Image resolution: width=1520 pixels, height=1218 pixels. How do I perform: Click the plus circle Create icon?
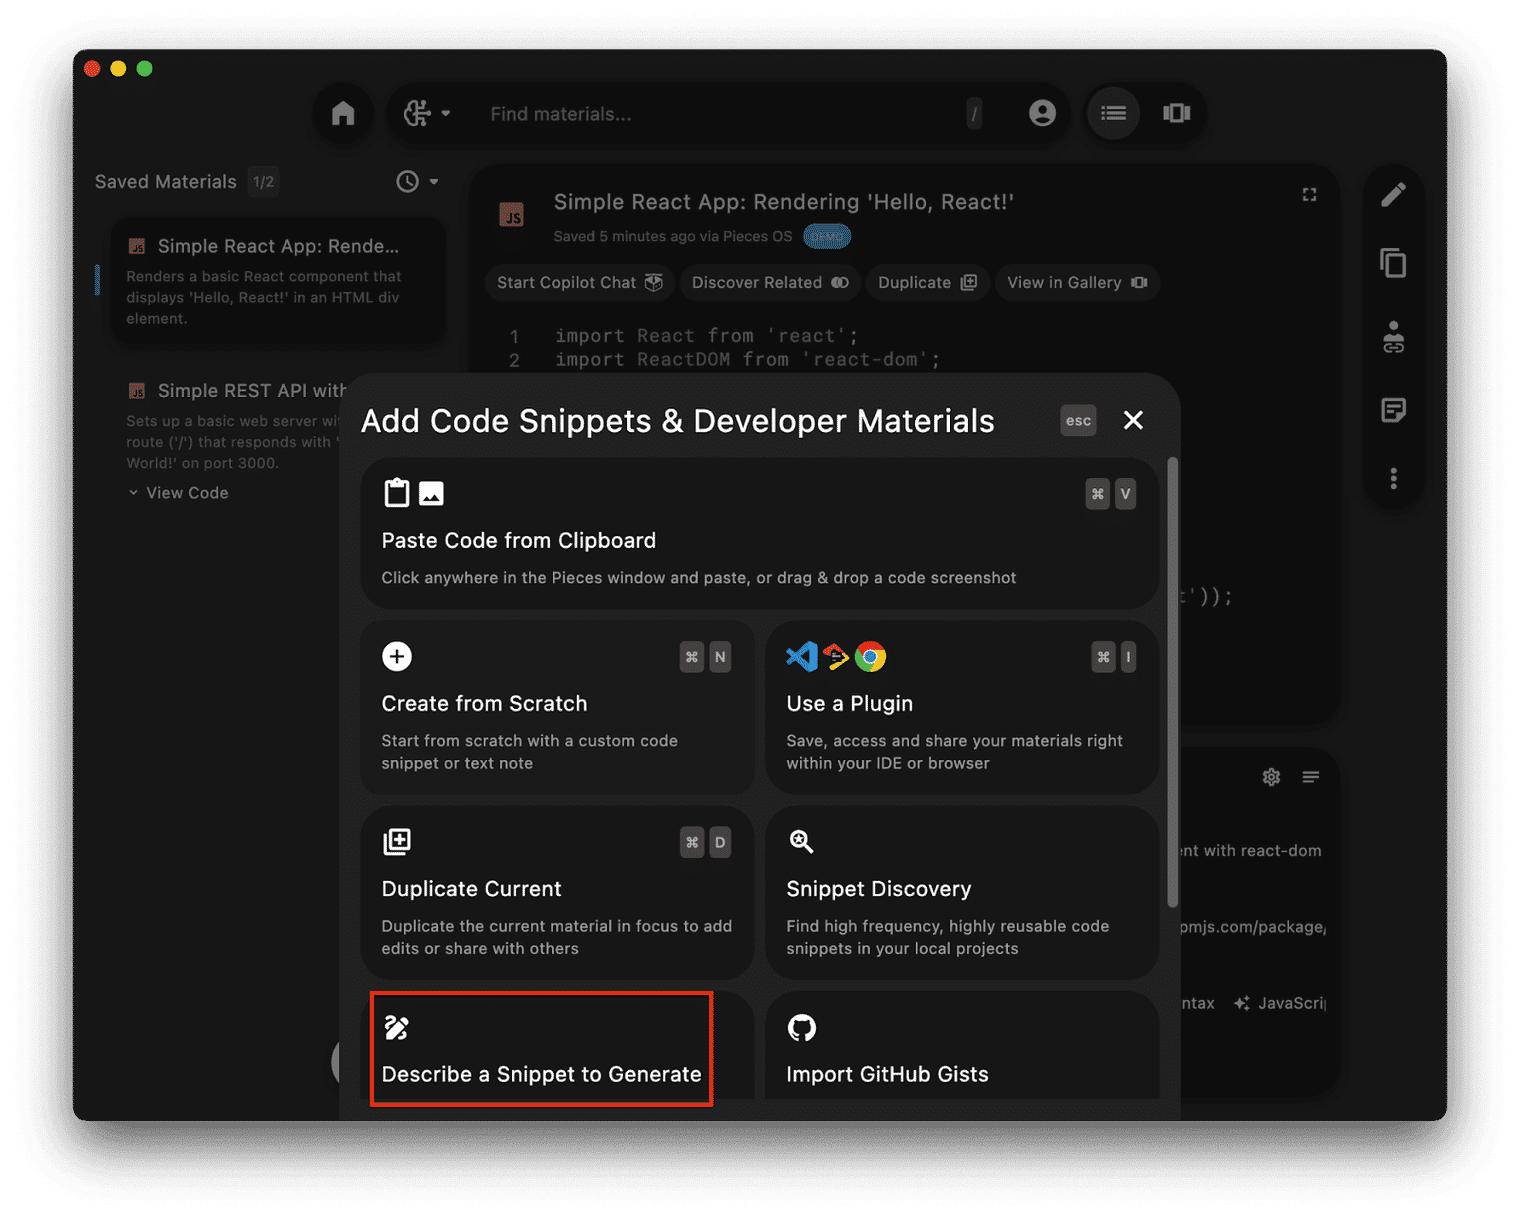tap(397, 657)
